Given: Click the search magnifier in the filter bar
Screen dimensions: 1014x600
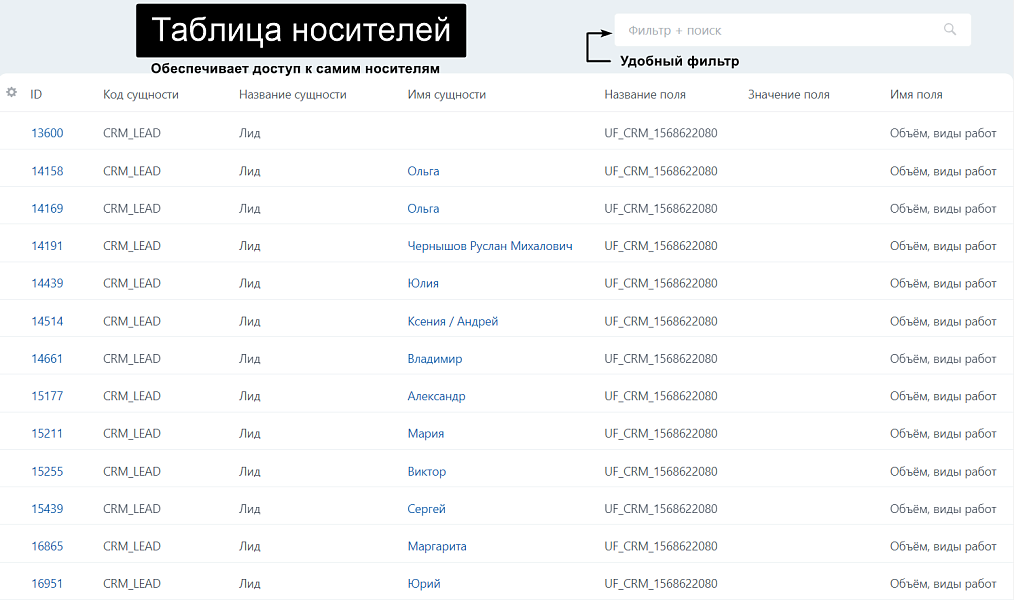Looking at the screenshot, I should pyautogui.click(x=948, y=29).
